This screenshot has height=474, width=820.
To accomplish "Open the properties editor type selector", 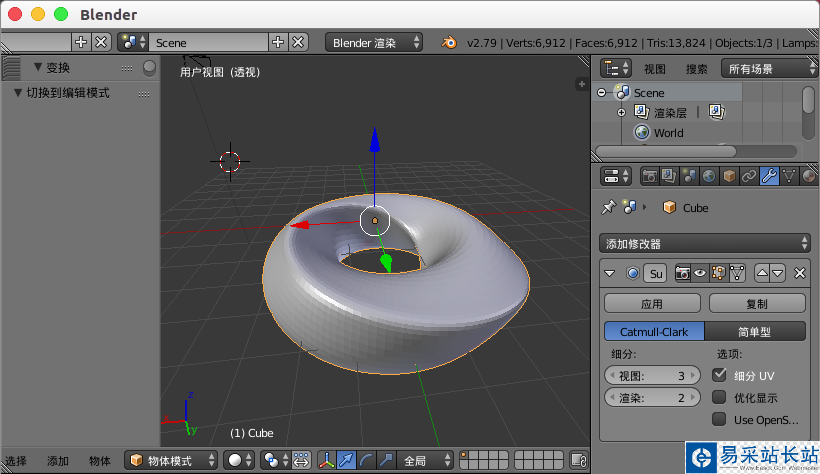I will (x=617, y=176).
